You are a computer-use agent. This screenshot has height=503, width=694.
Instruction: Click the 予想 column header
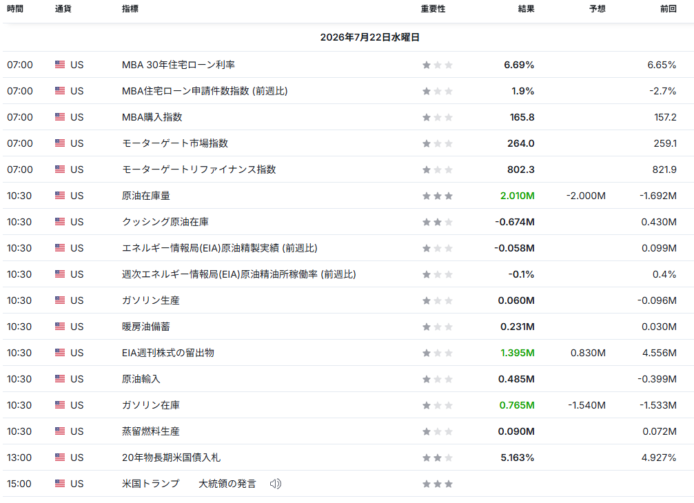pyautogui.click(x=598, y=9)
